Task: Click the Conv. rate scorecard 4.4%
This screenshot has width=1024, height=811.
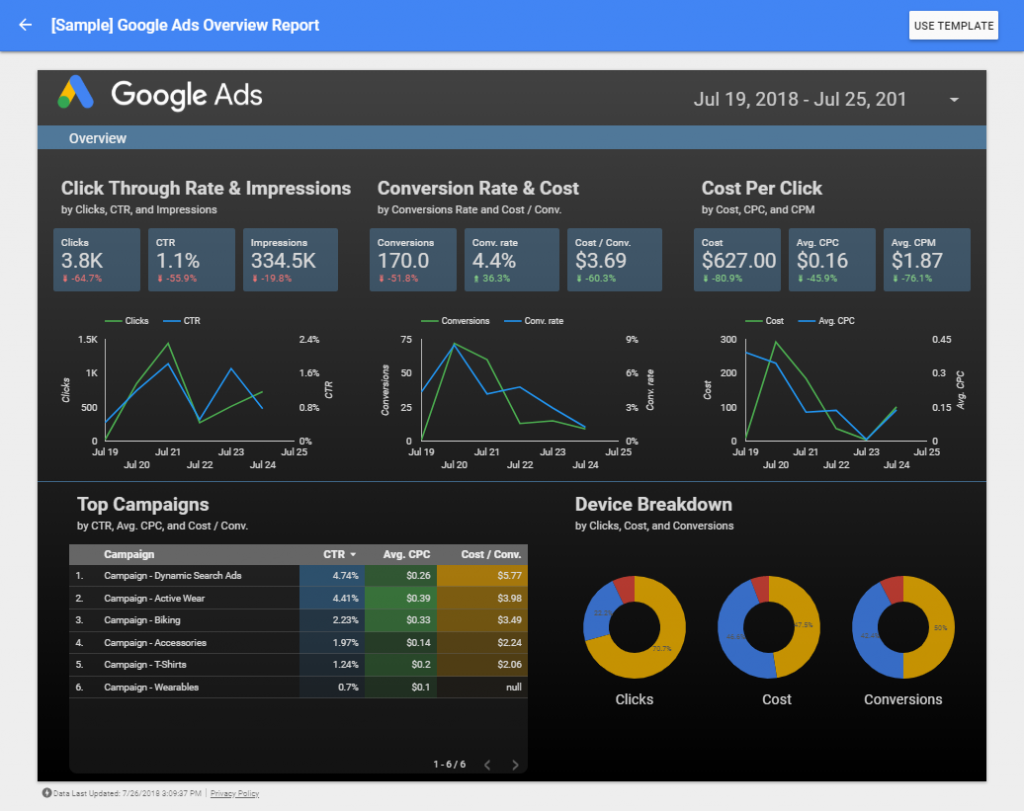Action: click(512, 260)
